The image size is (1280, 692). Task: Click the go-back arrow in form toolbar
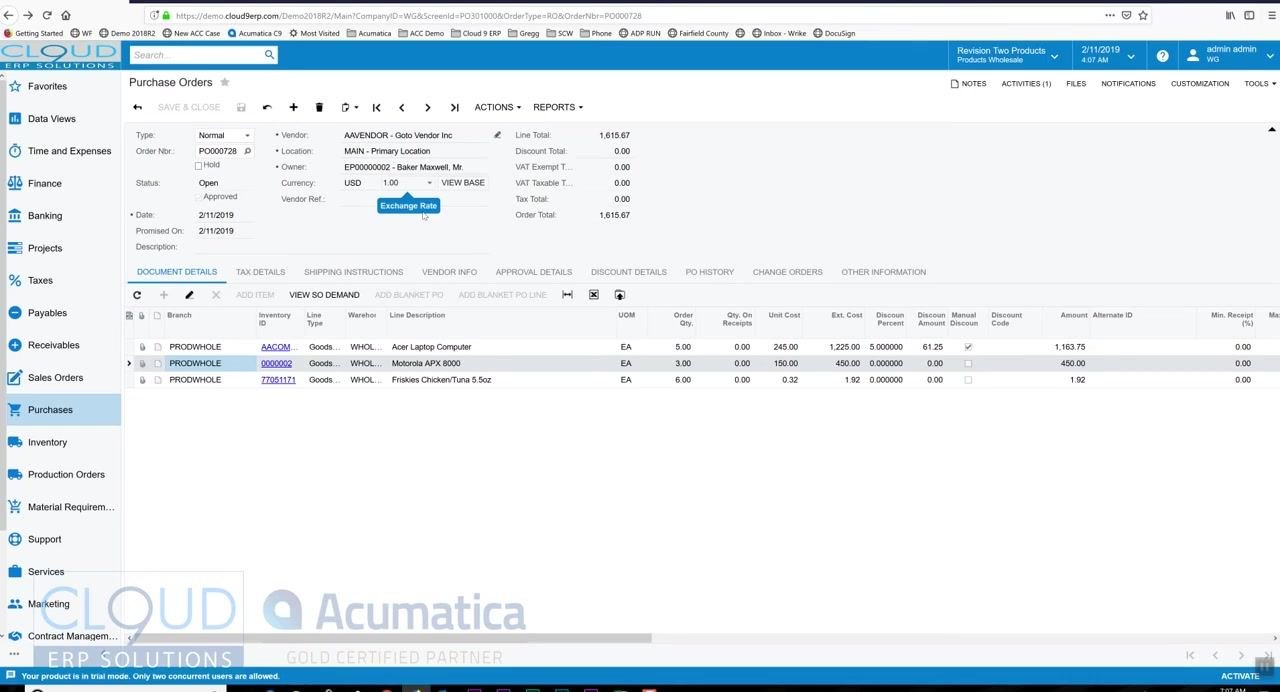[137, 107]
